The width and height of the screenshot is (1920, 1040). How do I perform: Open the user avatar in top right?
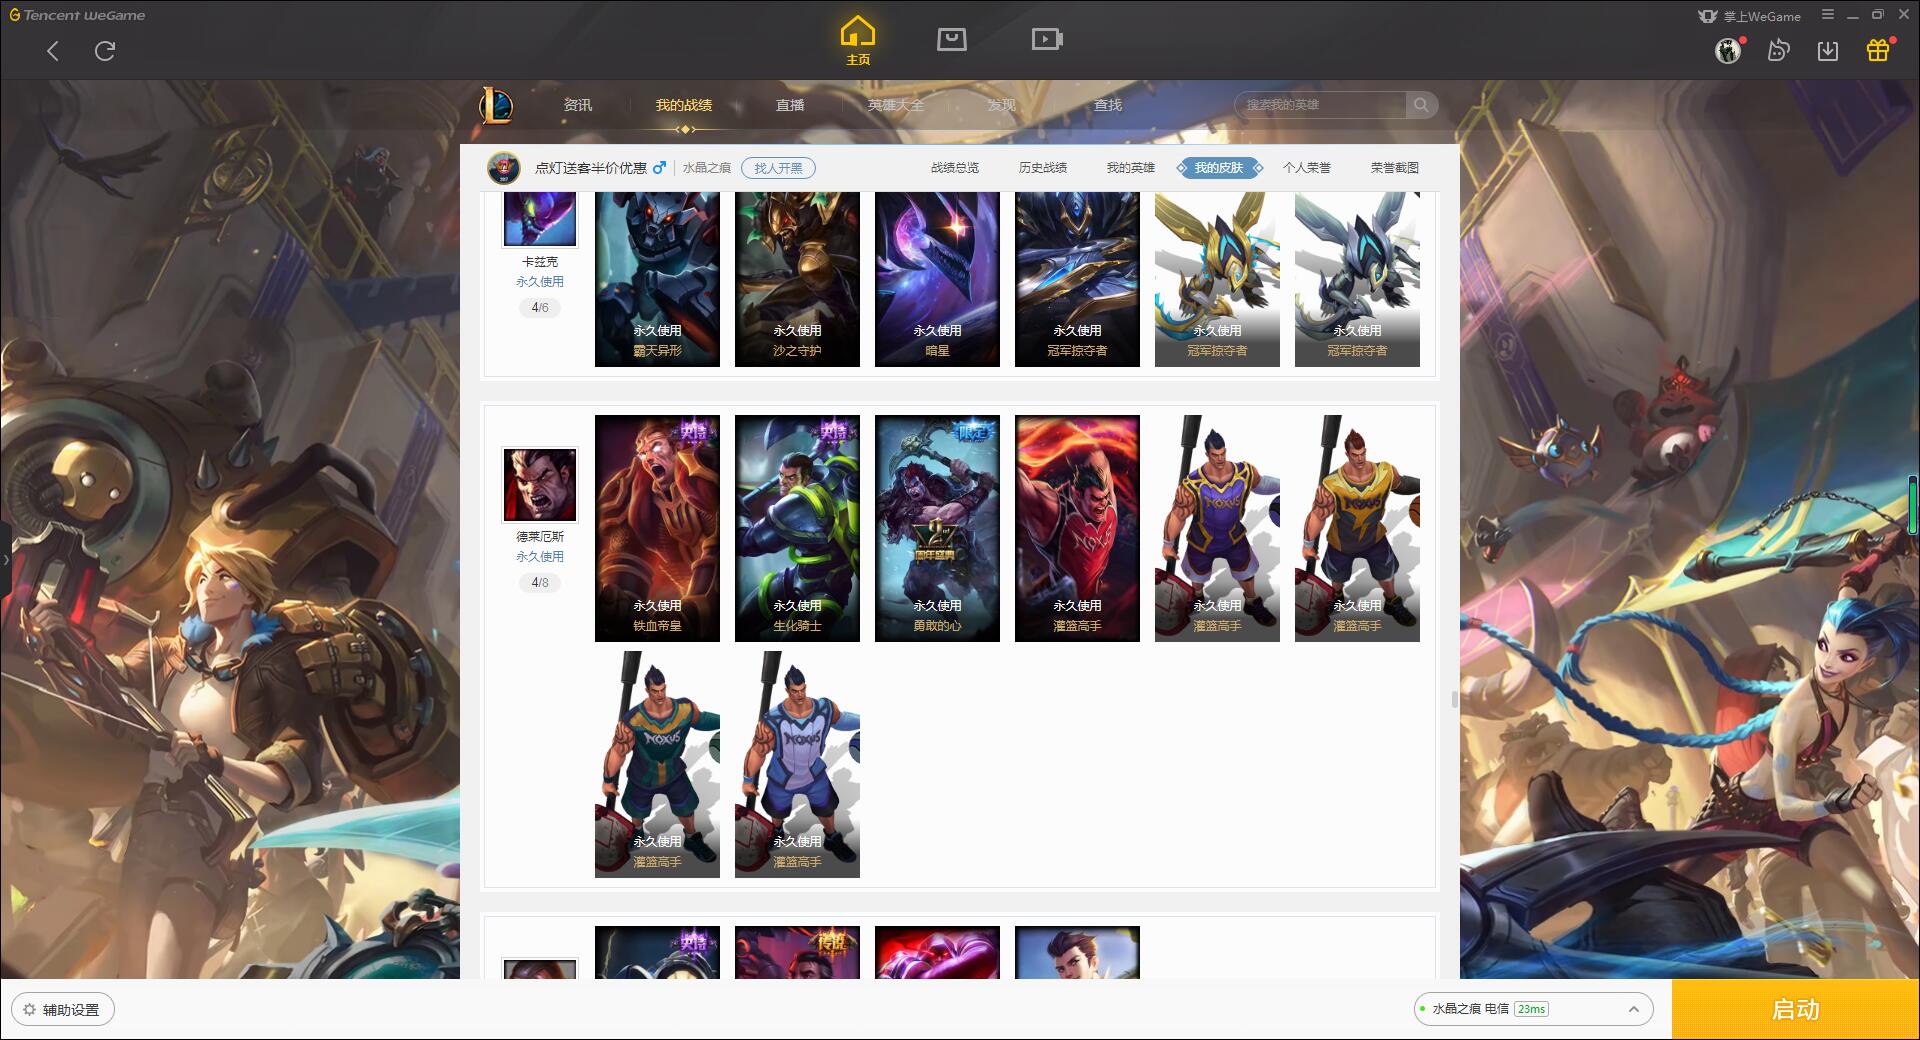1728,50
